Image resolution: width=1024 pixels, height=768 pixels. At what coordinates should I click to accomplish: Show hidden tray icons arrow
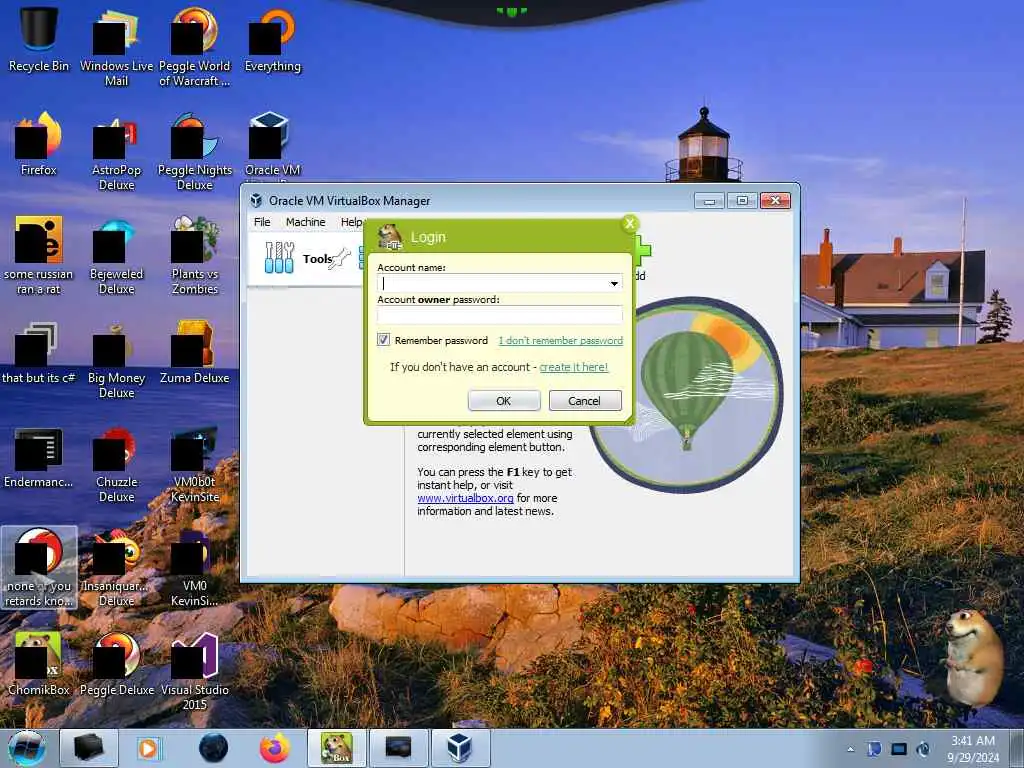pyautogui.click(x=850, y=749)
